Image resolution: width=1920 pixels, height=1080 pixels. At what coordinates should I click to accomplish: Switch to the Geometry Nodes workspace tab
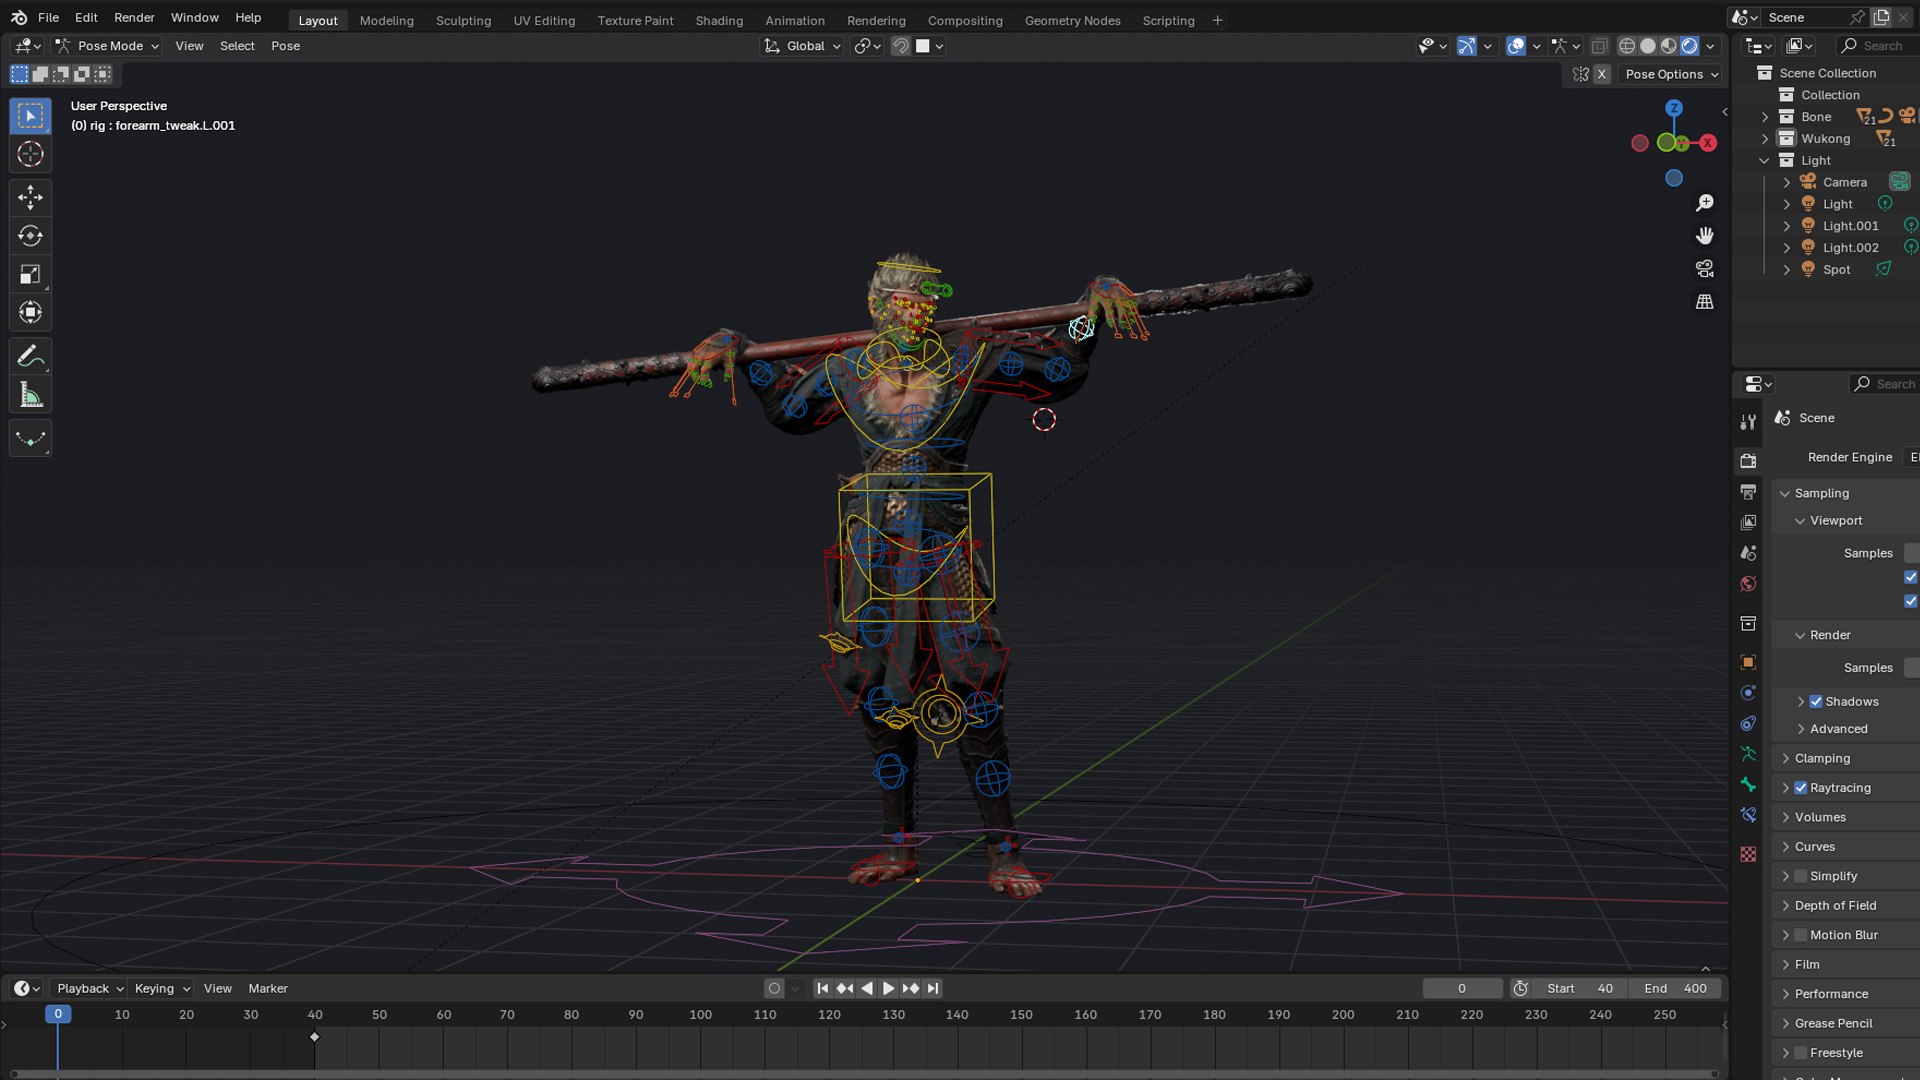(x=1072, y=20)
